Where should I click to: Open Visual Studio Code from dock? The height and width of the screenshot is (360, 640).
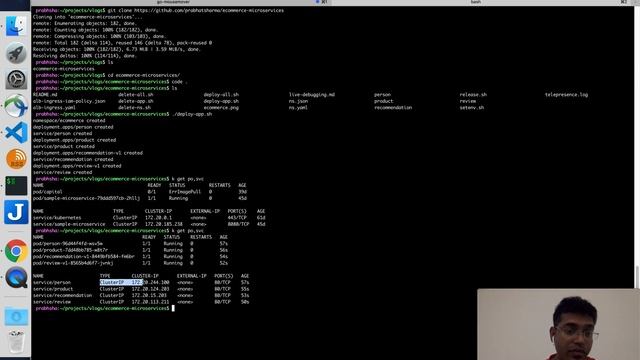(16, 132)
